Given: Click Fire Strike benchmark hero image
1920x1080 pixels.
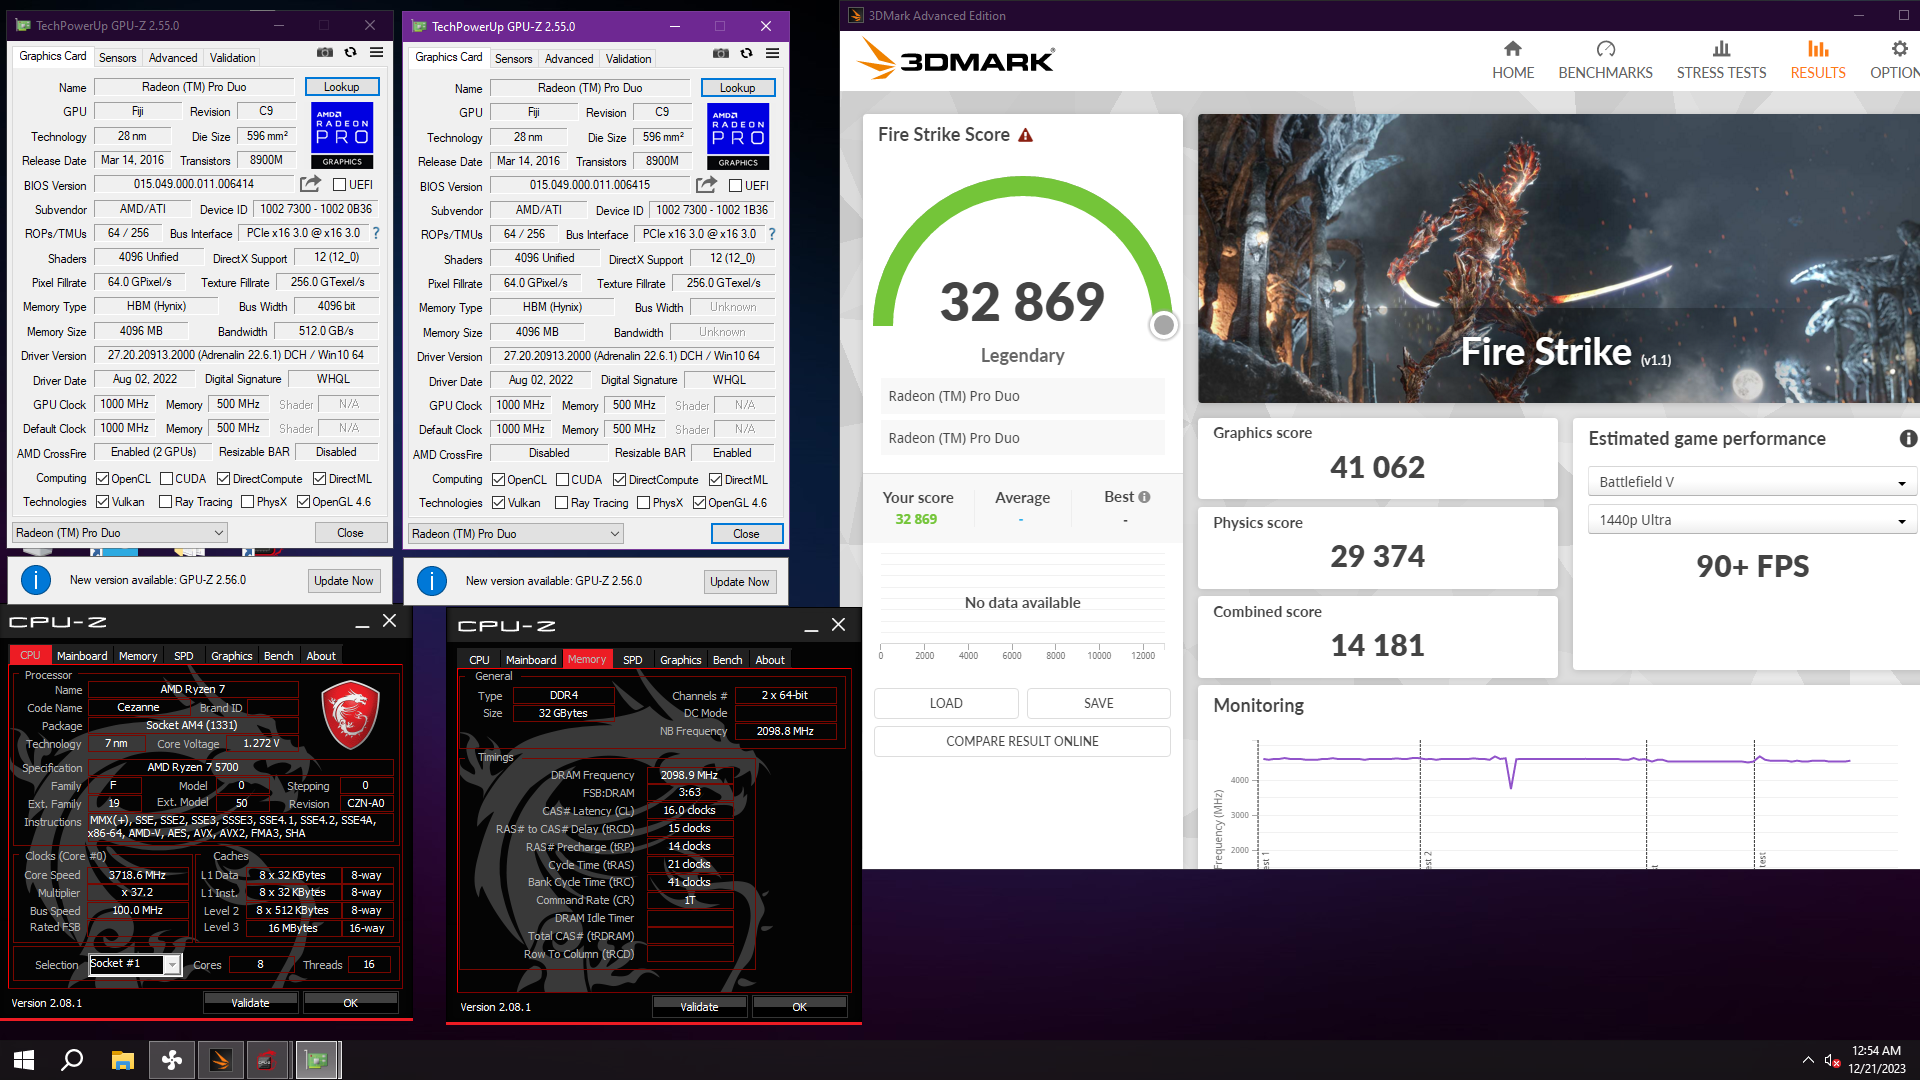Looking at the screenshot, I should point(1558,258).
